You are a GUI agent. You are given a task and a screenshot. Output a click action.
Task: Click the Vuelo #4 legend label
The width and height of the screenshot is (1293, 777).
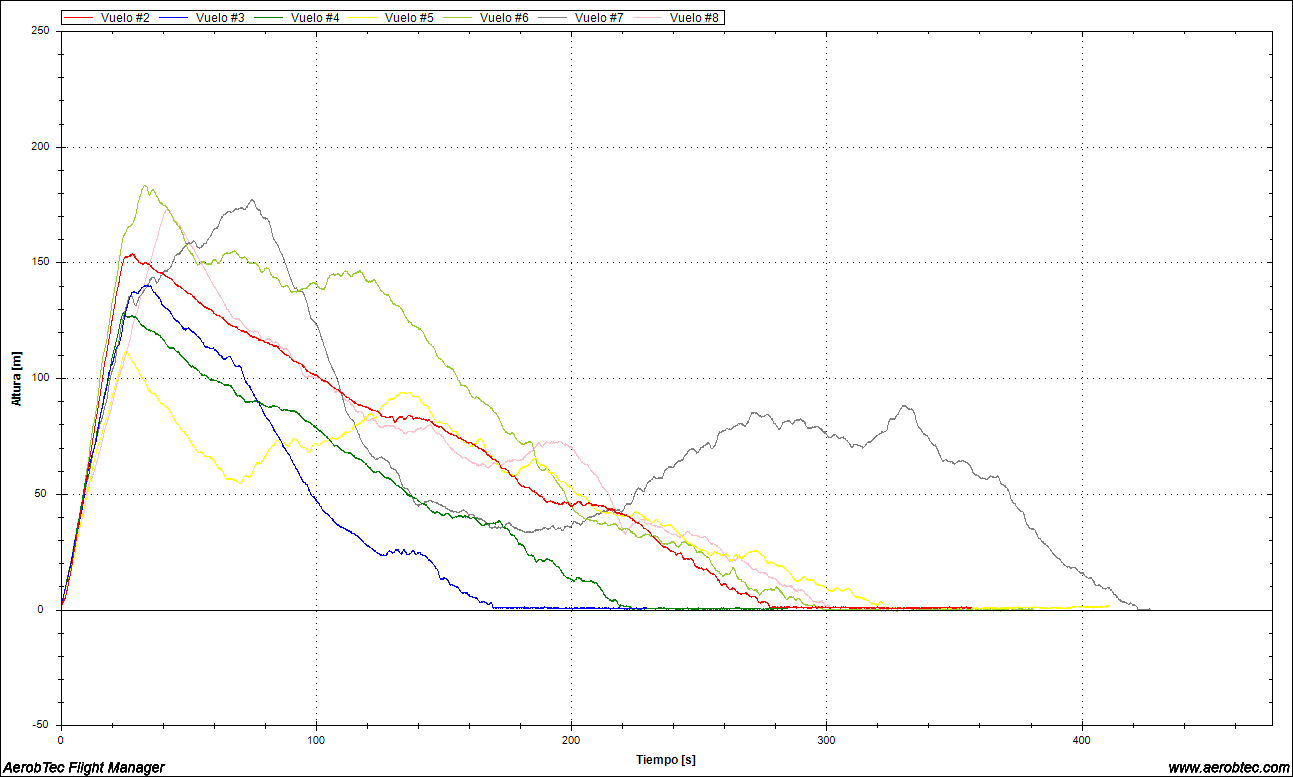point(315,18)
